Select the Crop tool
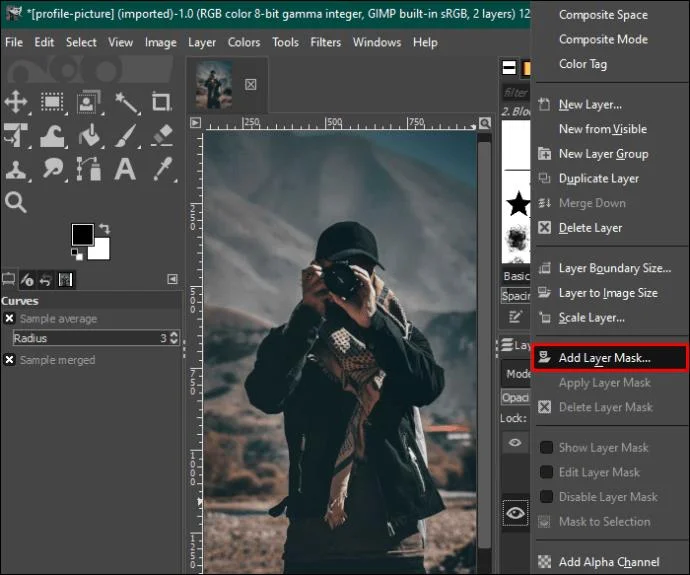 [x=161, y=102]
